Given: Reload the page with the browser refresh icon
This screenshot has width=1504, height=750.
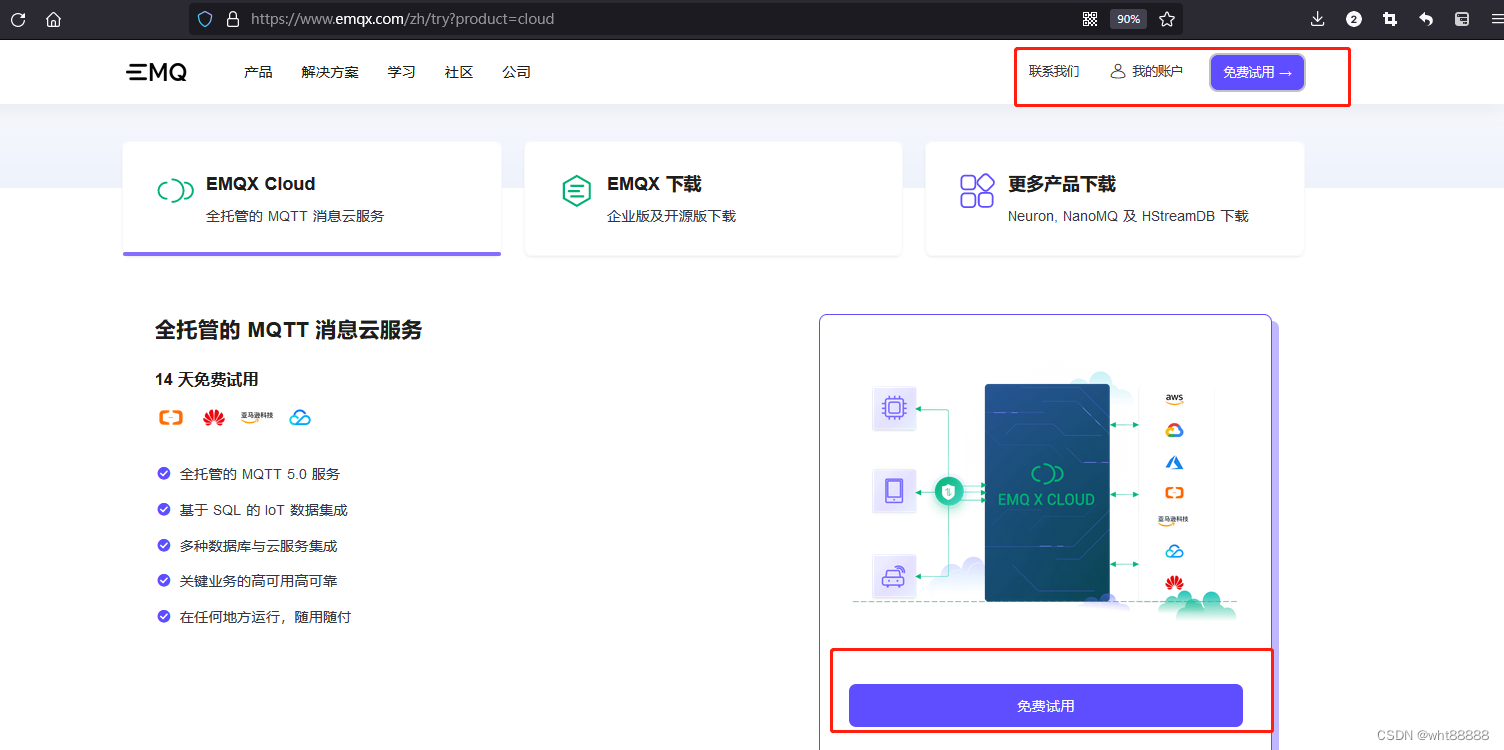Looking at the screenshot, I should tap(17, 19).
